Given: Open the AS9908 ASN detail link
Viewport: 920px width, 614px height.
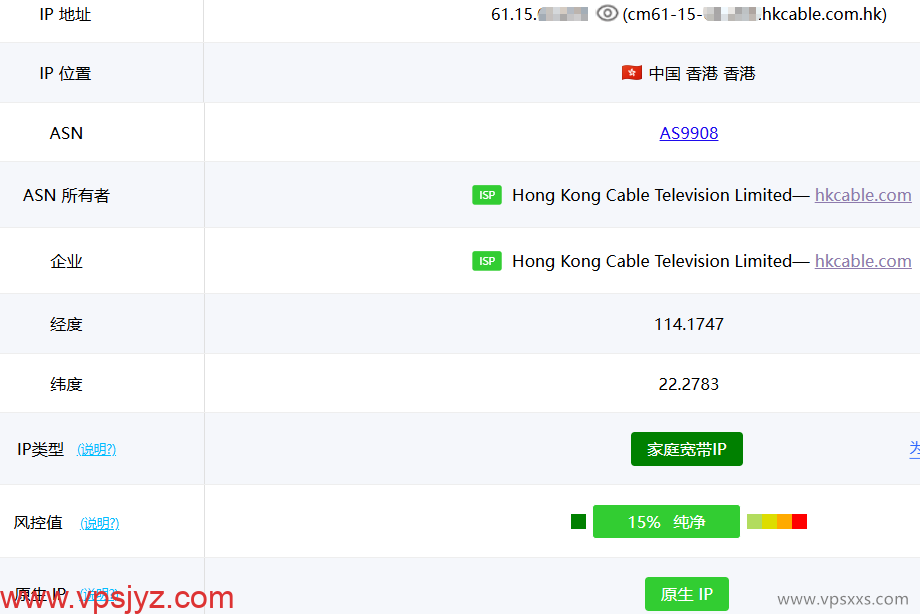Looking at the screenshot, I should (688, 132).
